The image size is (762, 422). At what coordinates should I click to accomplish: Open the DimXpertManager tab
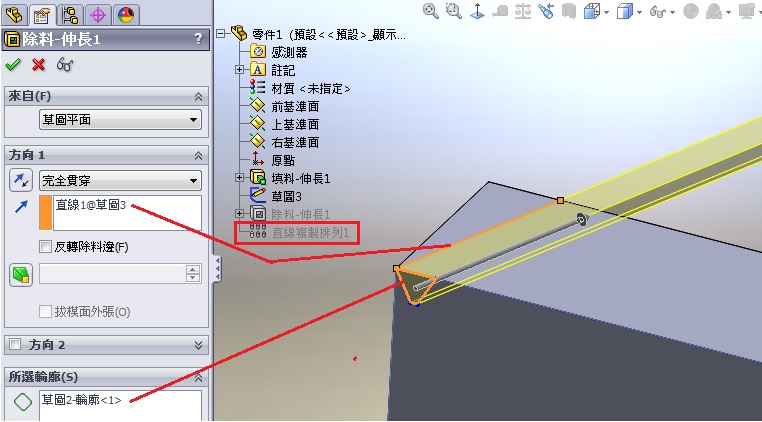coord(98,15)
